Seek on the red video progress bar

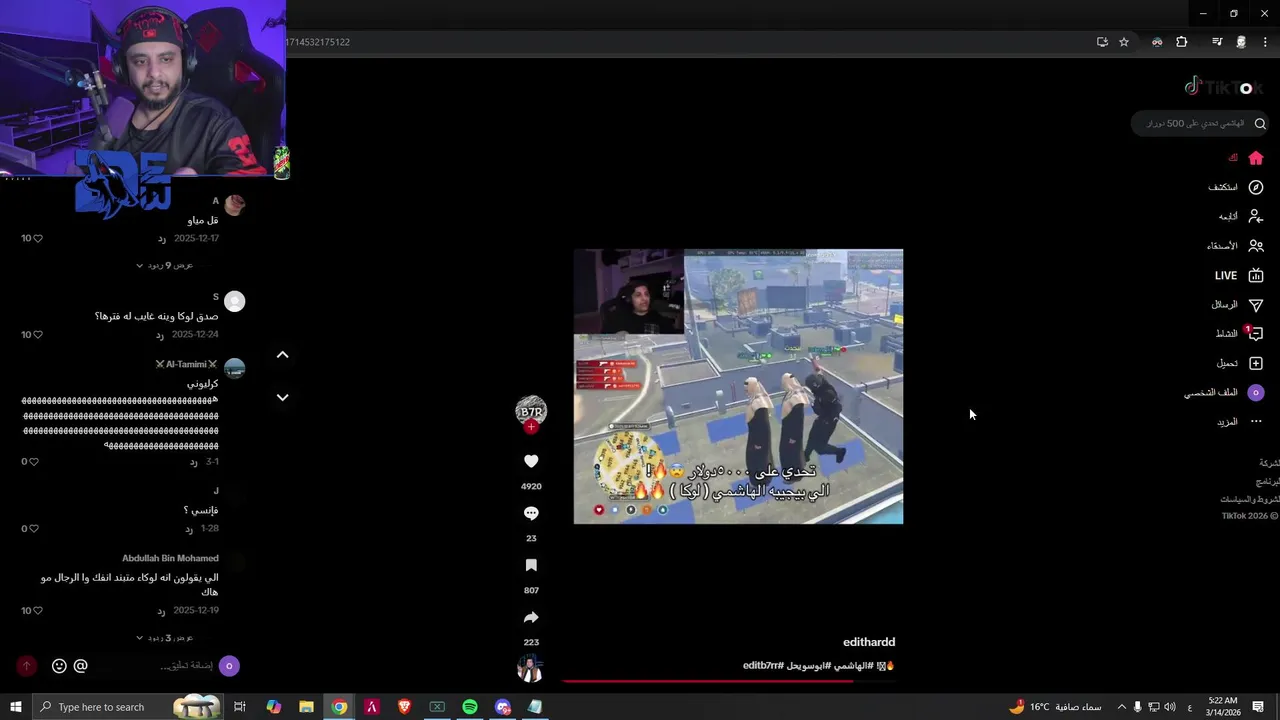728,681
